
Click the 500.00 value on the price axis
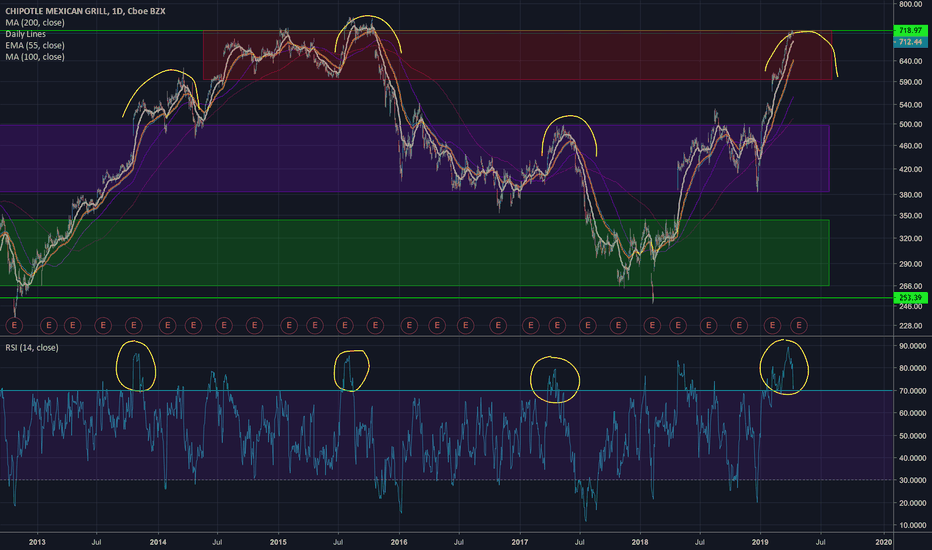[x=911, y=124]
